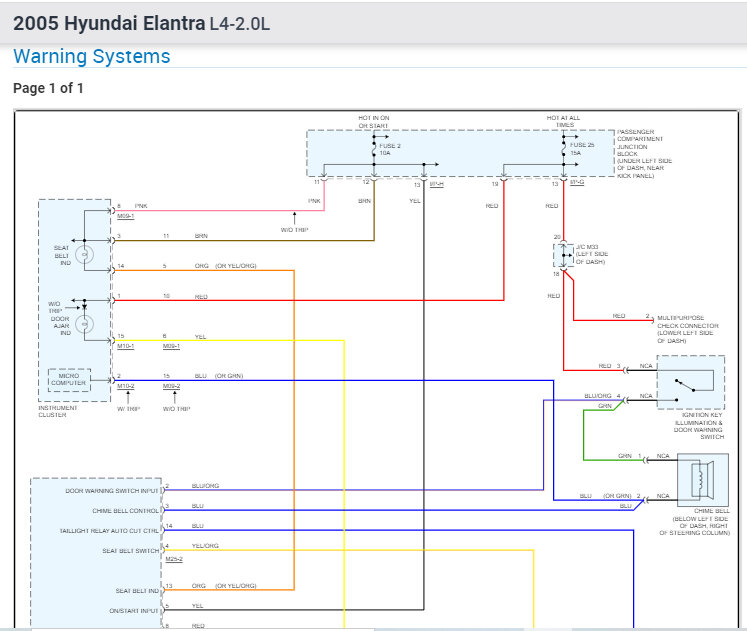Screen dimensions: 747x631
Task: Click the 2005 Hyundai Elantra L4-2.0L heading
Action: coord(141,23)
